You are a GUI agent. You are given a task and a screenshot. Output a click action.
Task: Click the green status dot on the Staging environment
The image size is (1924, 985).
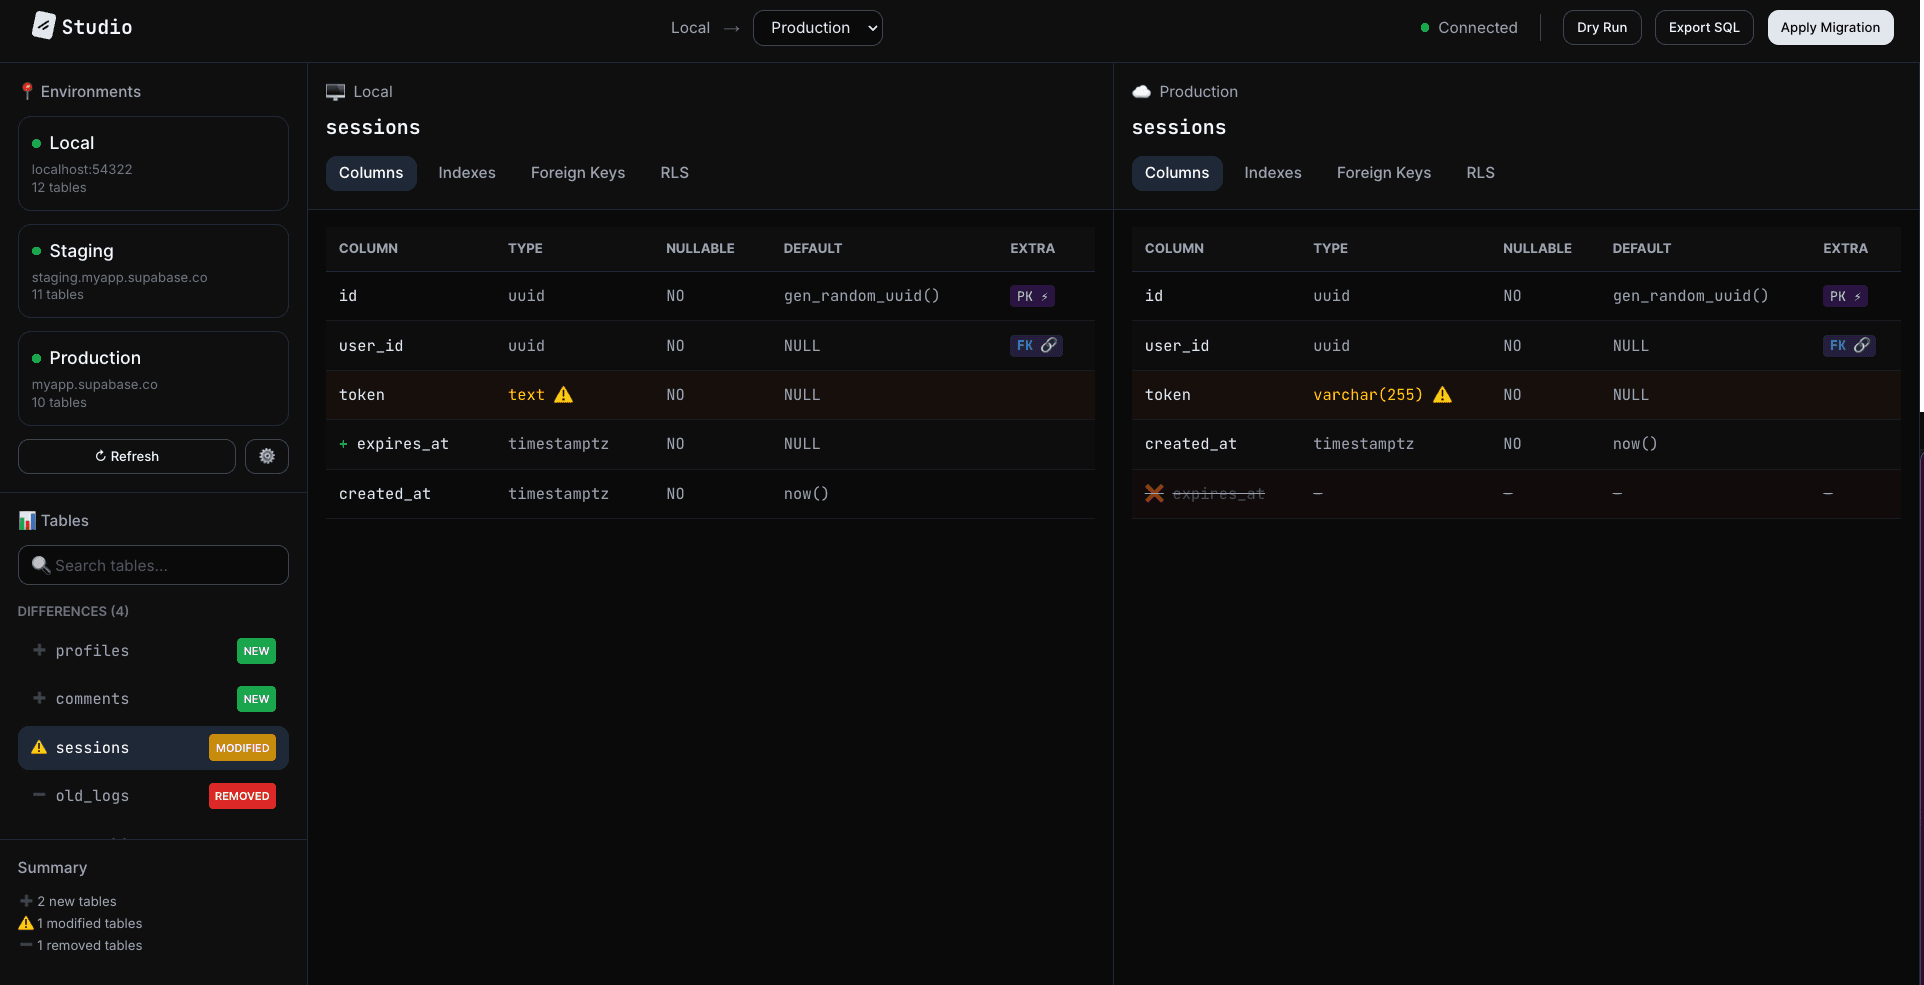pyautogui.click(x=36, y=252)
